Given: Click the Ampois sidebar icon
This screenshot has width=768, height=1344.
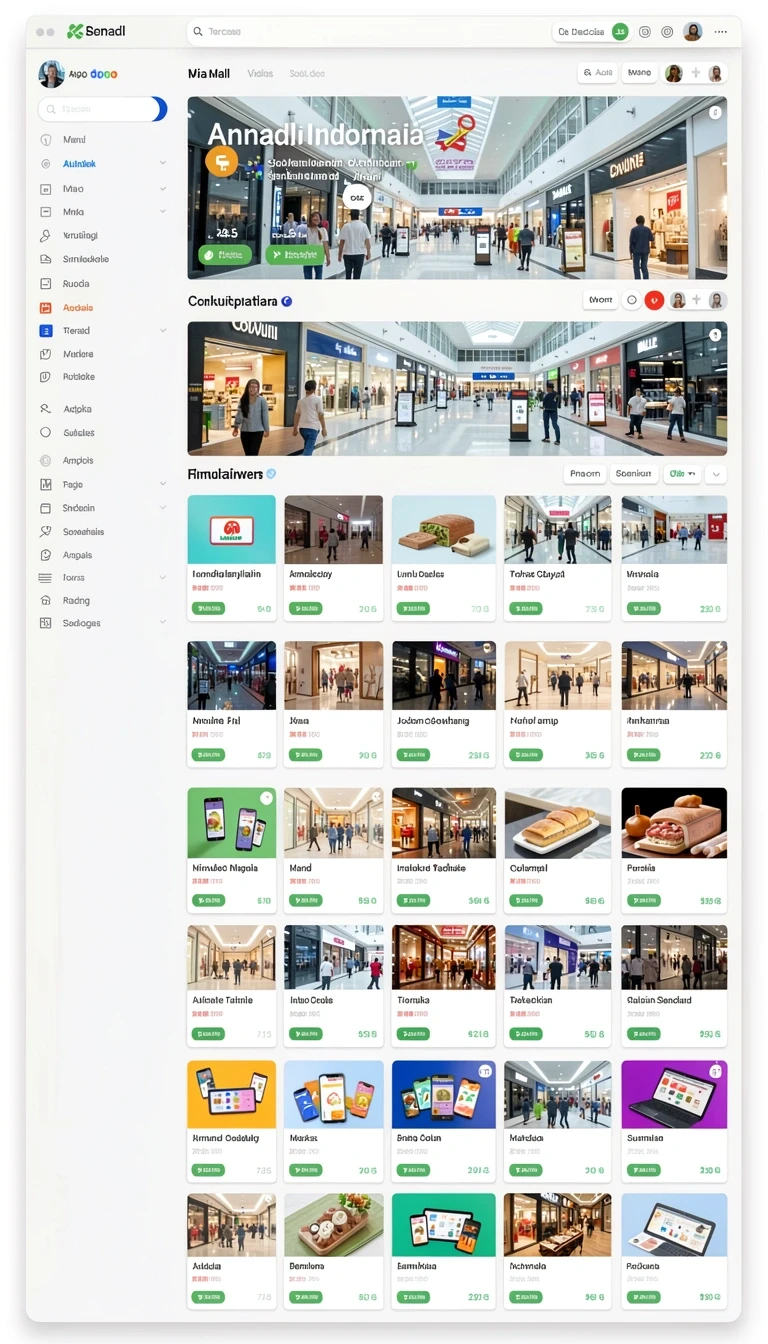Looking at the screenshot, I should point(45,461).
